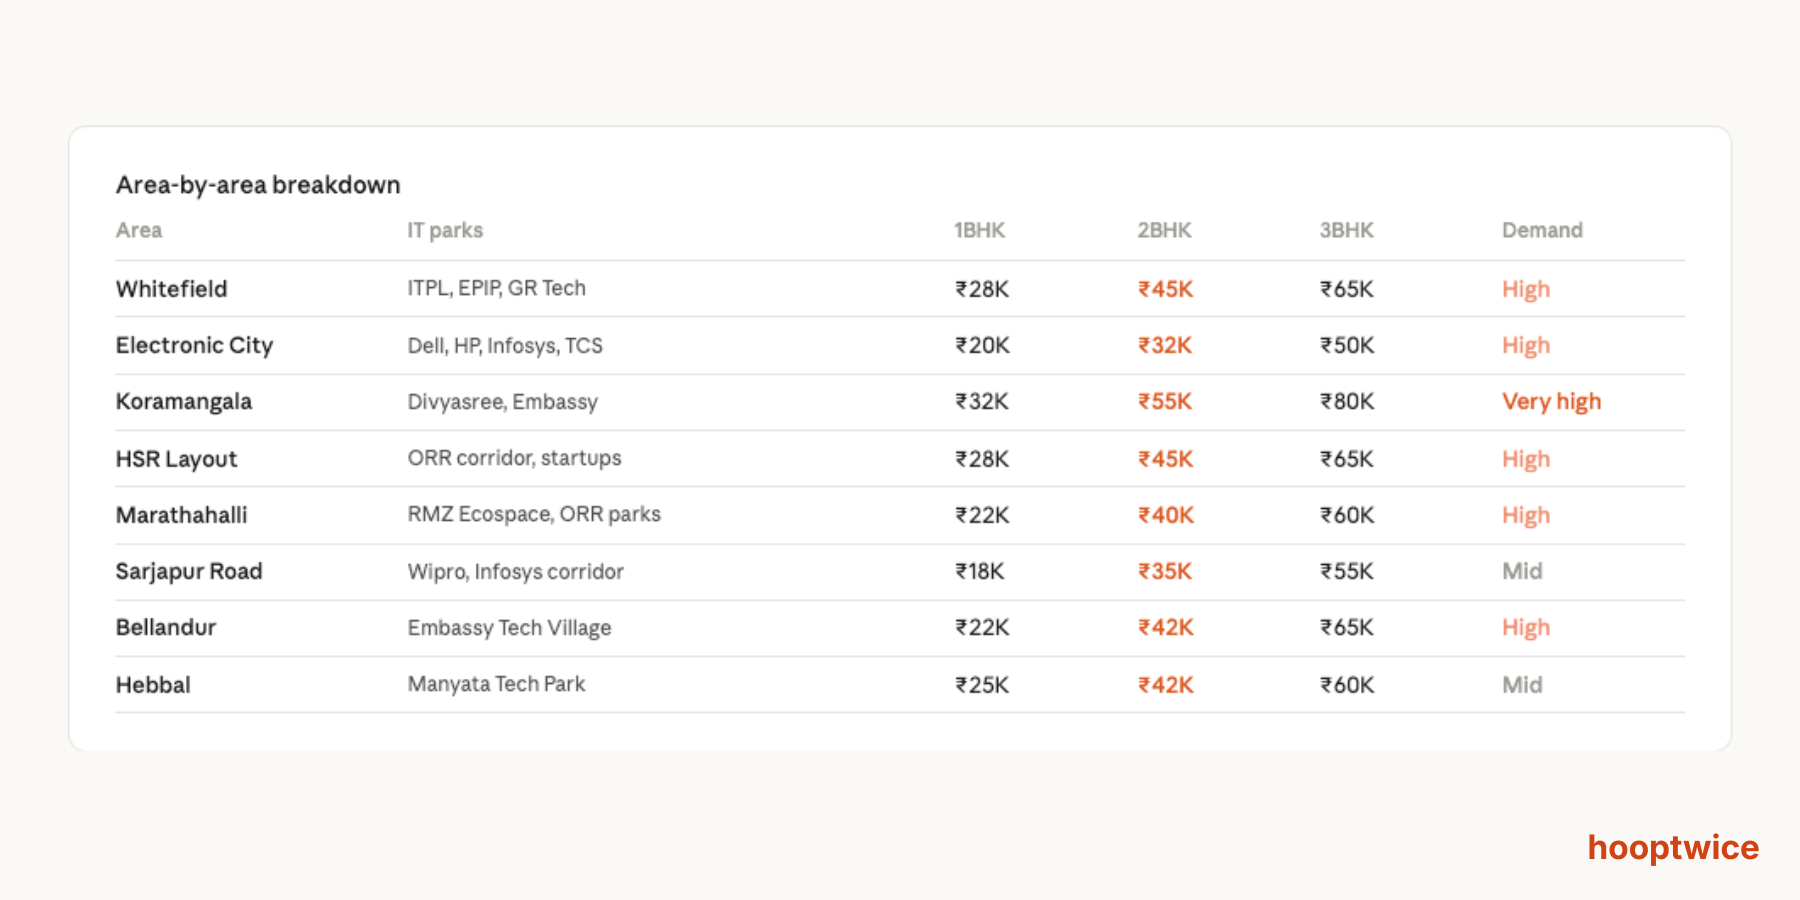The height and width of the screenshot is (900, 1800).
Task: Click the hooptwice brand logo
Action: 1672,848
